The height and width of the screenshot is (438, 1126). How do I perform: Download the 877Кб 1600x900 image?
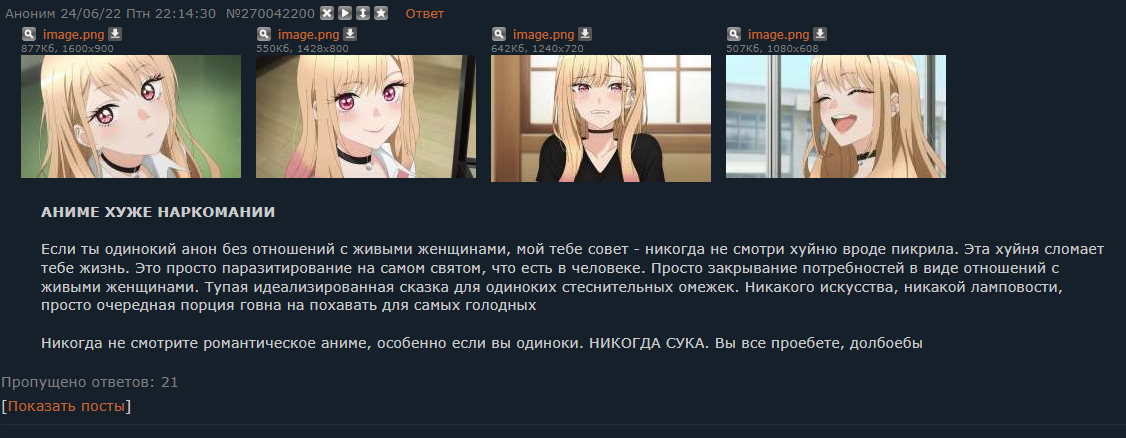click(x=115, y=34)
